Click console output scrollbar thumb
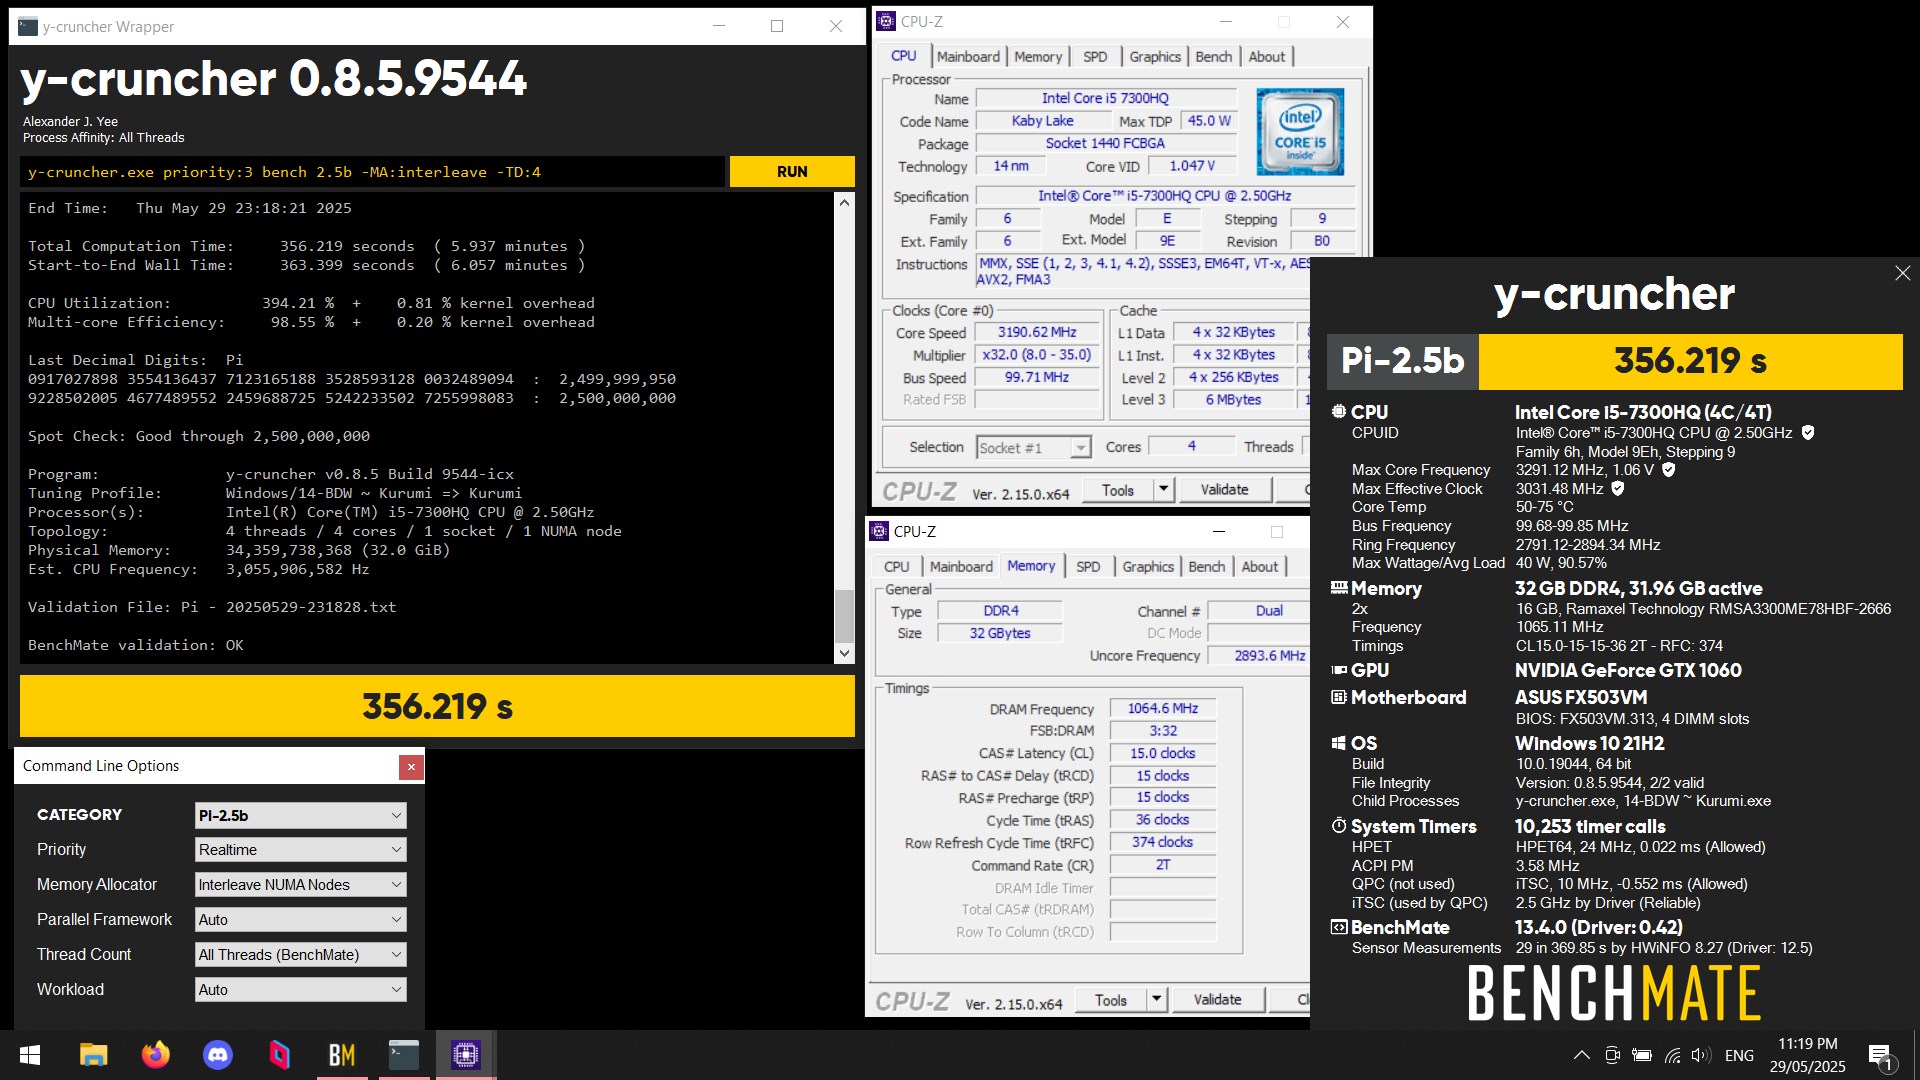The height and width of the screenshot is (1080, 1920). (x=844, y=616)
